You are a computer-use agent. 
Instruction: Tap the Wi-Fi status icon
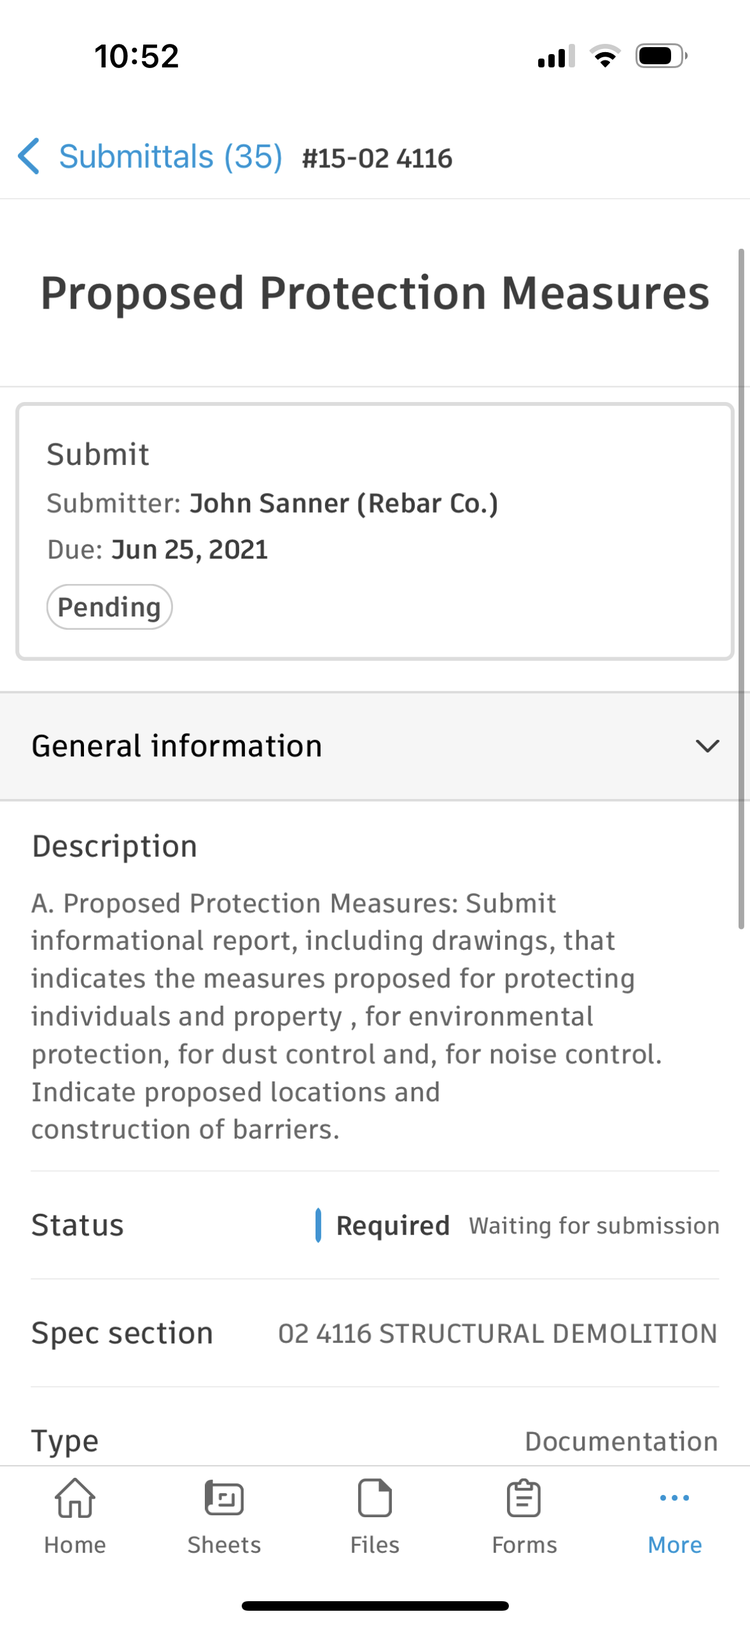(x=604, y=56)
